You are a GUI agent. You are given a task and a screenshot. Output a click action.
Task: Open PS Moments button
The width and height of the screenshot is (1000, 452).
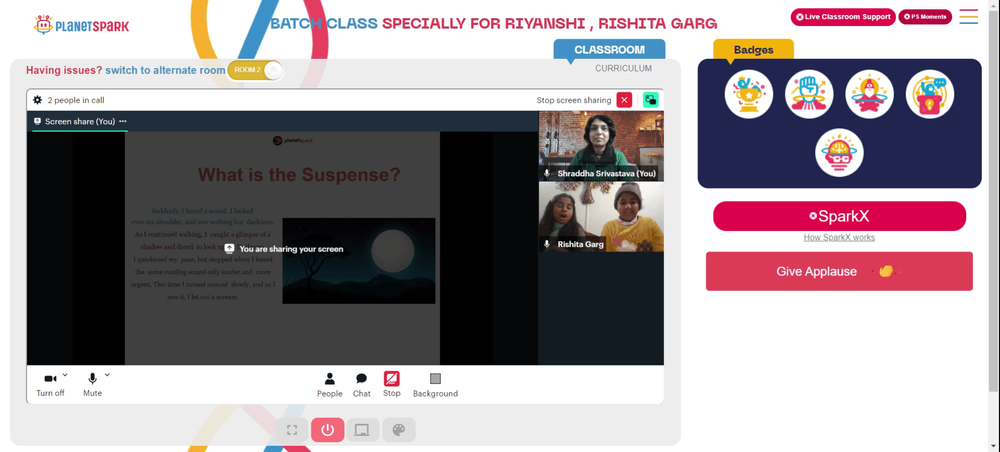point(925,17)
